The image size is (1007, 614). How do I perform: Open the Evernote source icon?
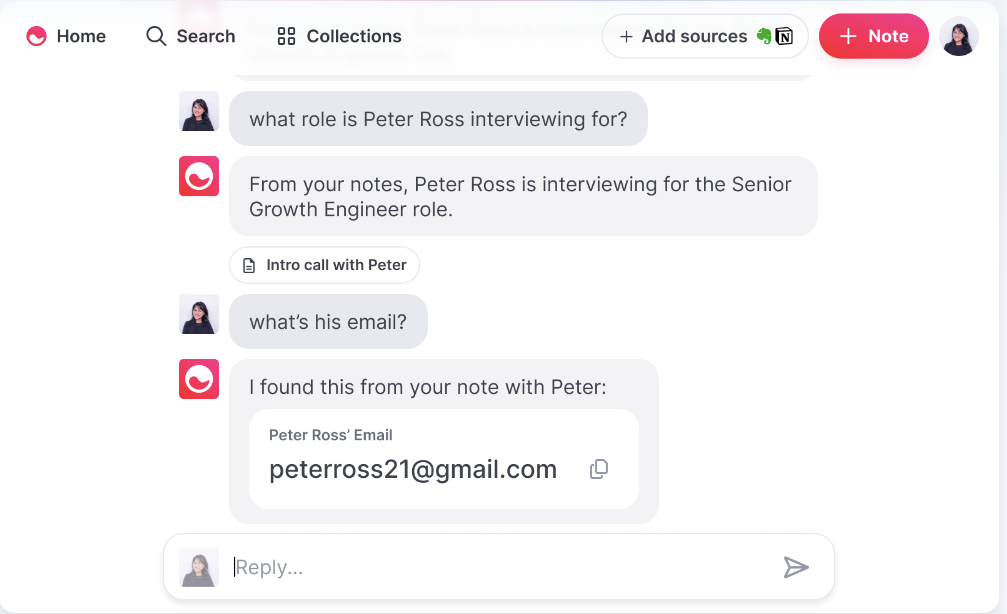[x=764, y=36]
